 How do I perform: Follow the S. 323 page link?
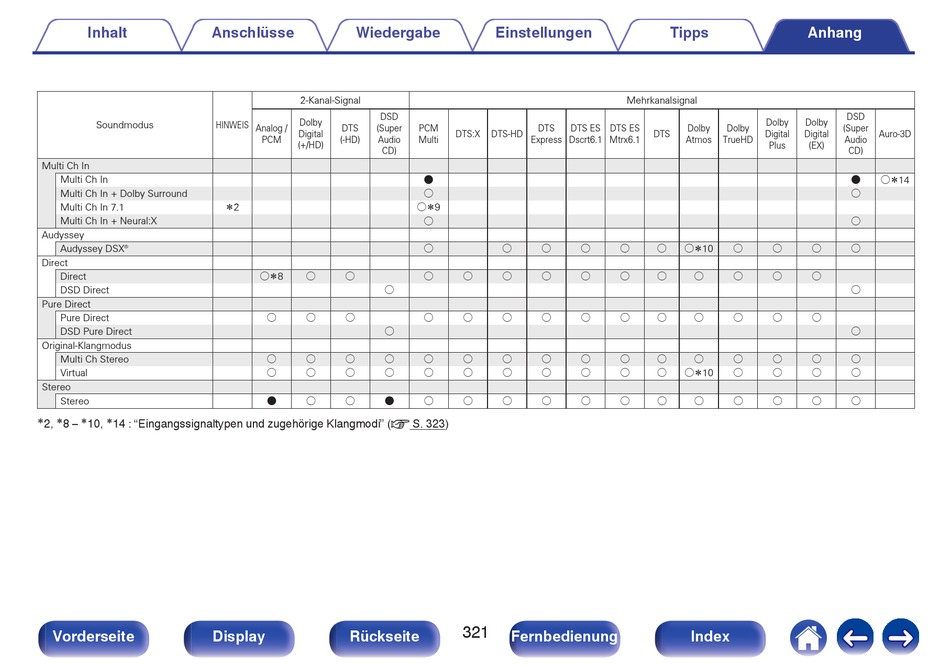[x=429, y=424]
